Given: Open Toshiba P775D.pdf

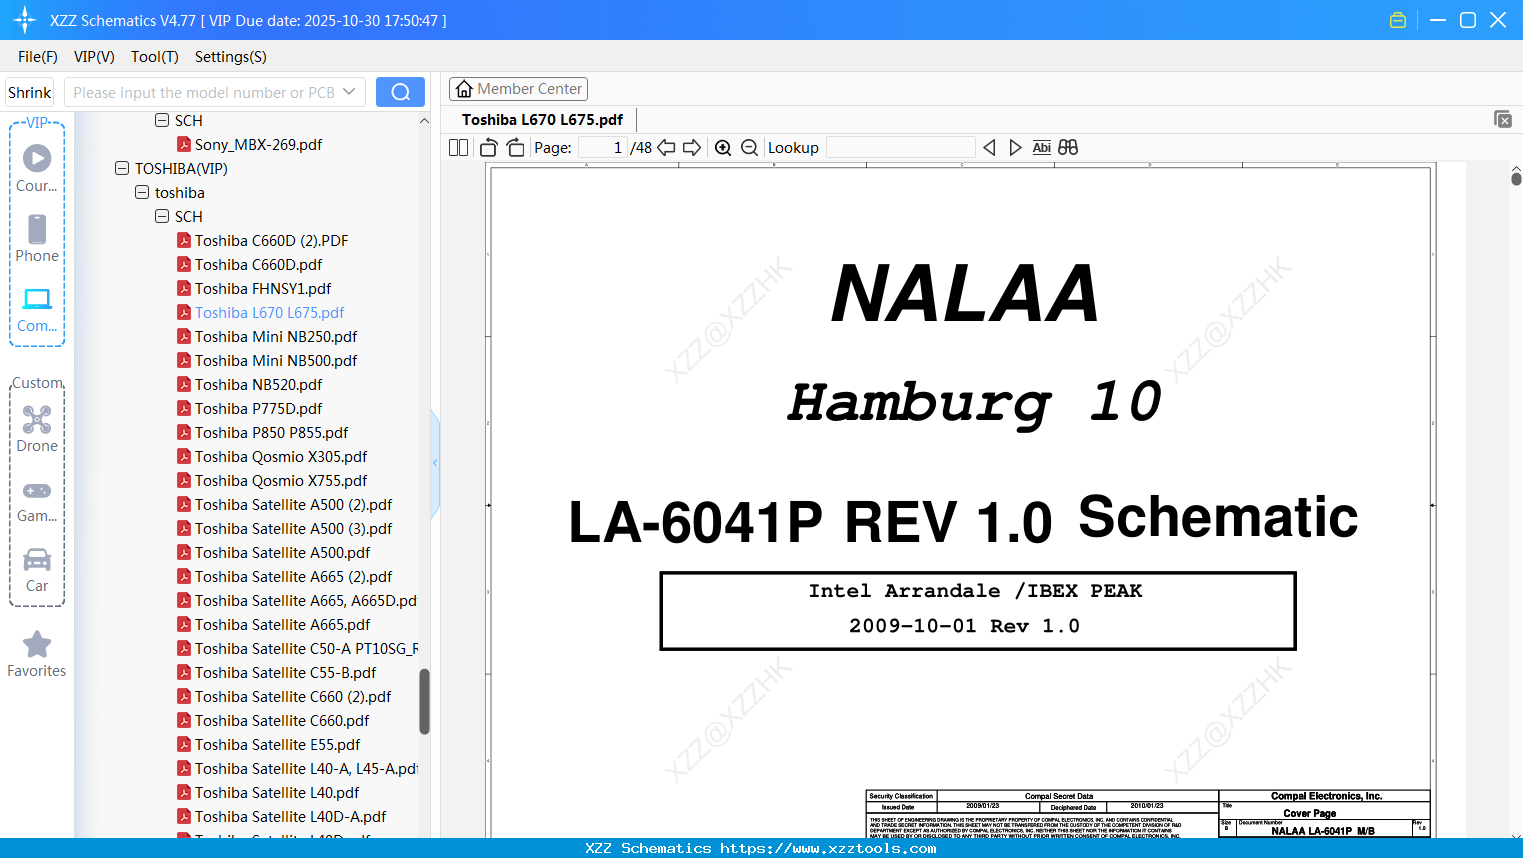Looking at the screenshot, I should (x=258, y=409).
